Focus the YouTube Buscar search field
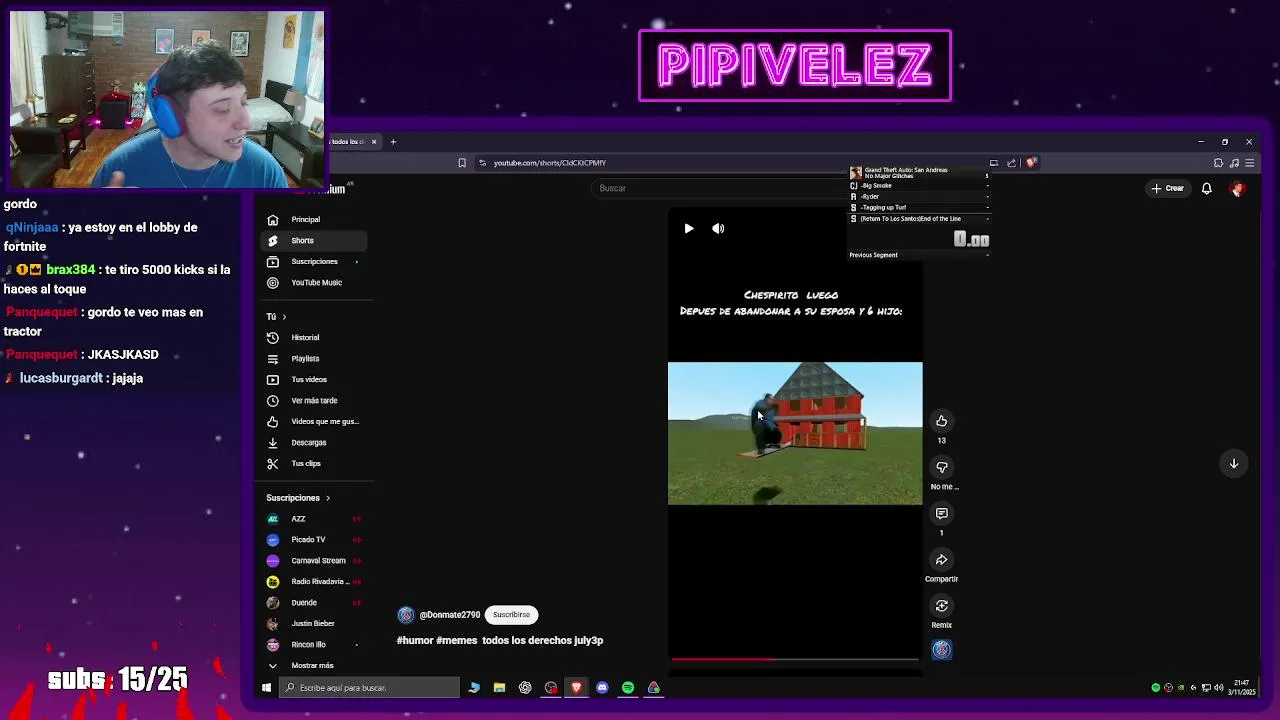Image resolution: width=1280 pixels, height=720 pixels. point(718,188)
